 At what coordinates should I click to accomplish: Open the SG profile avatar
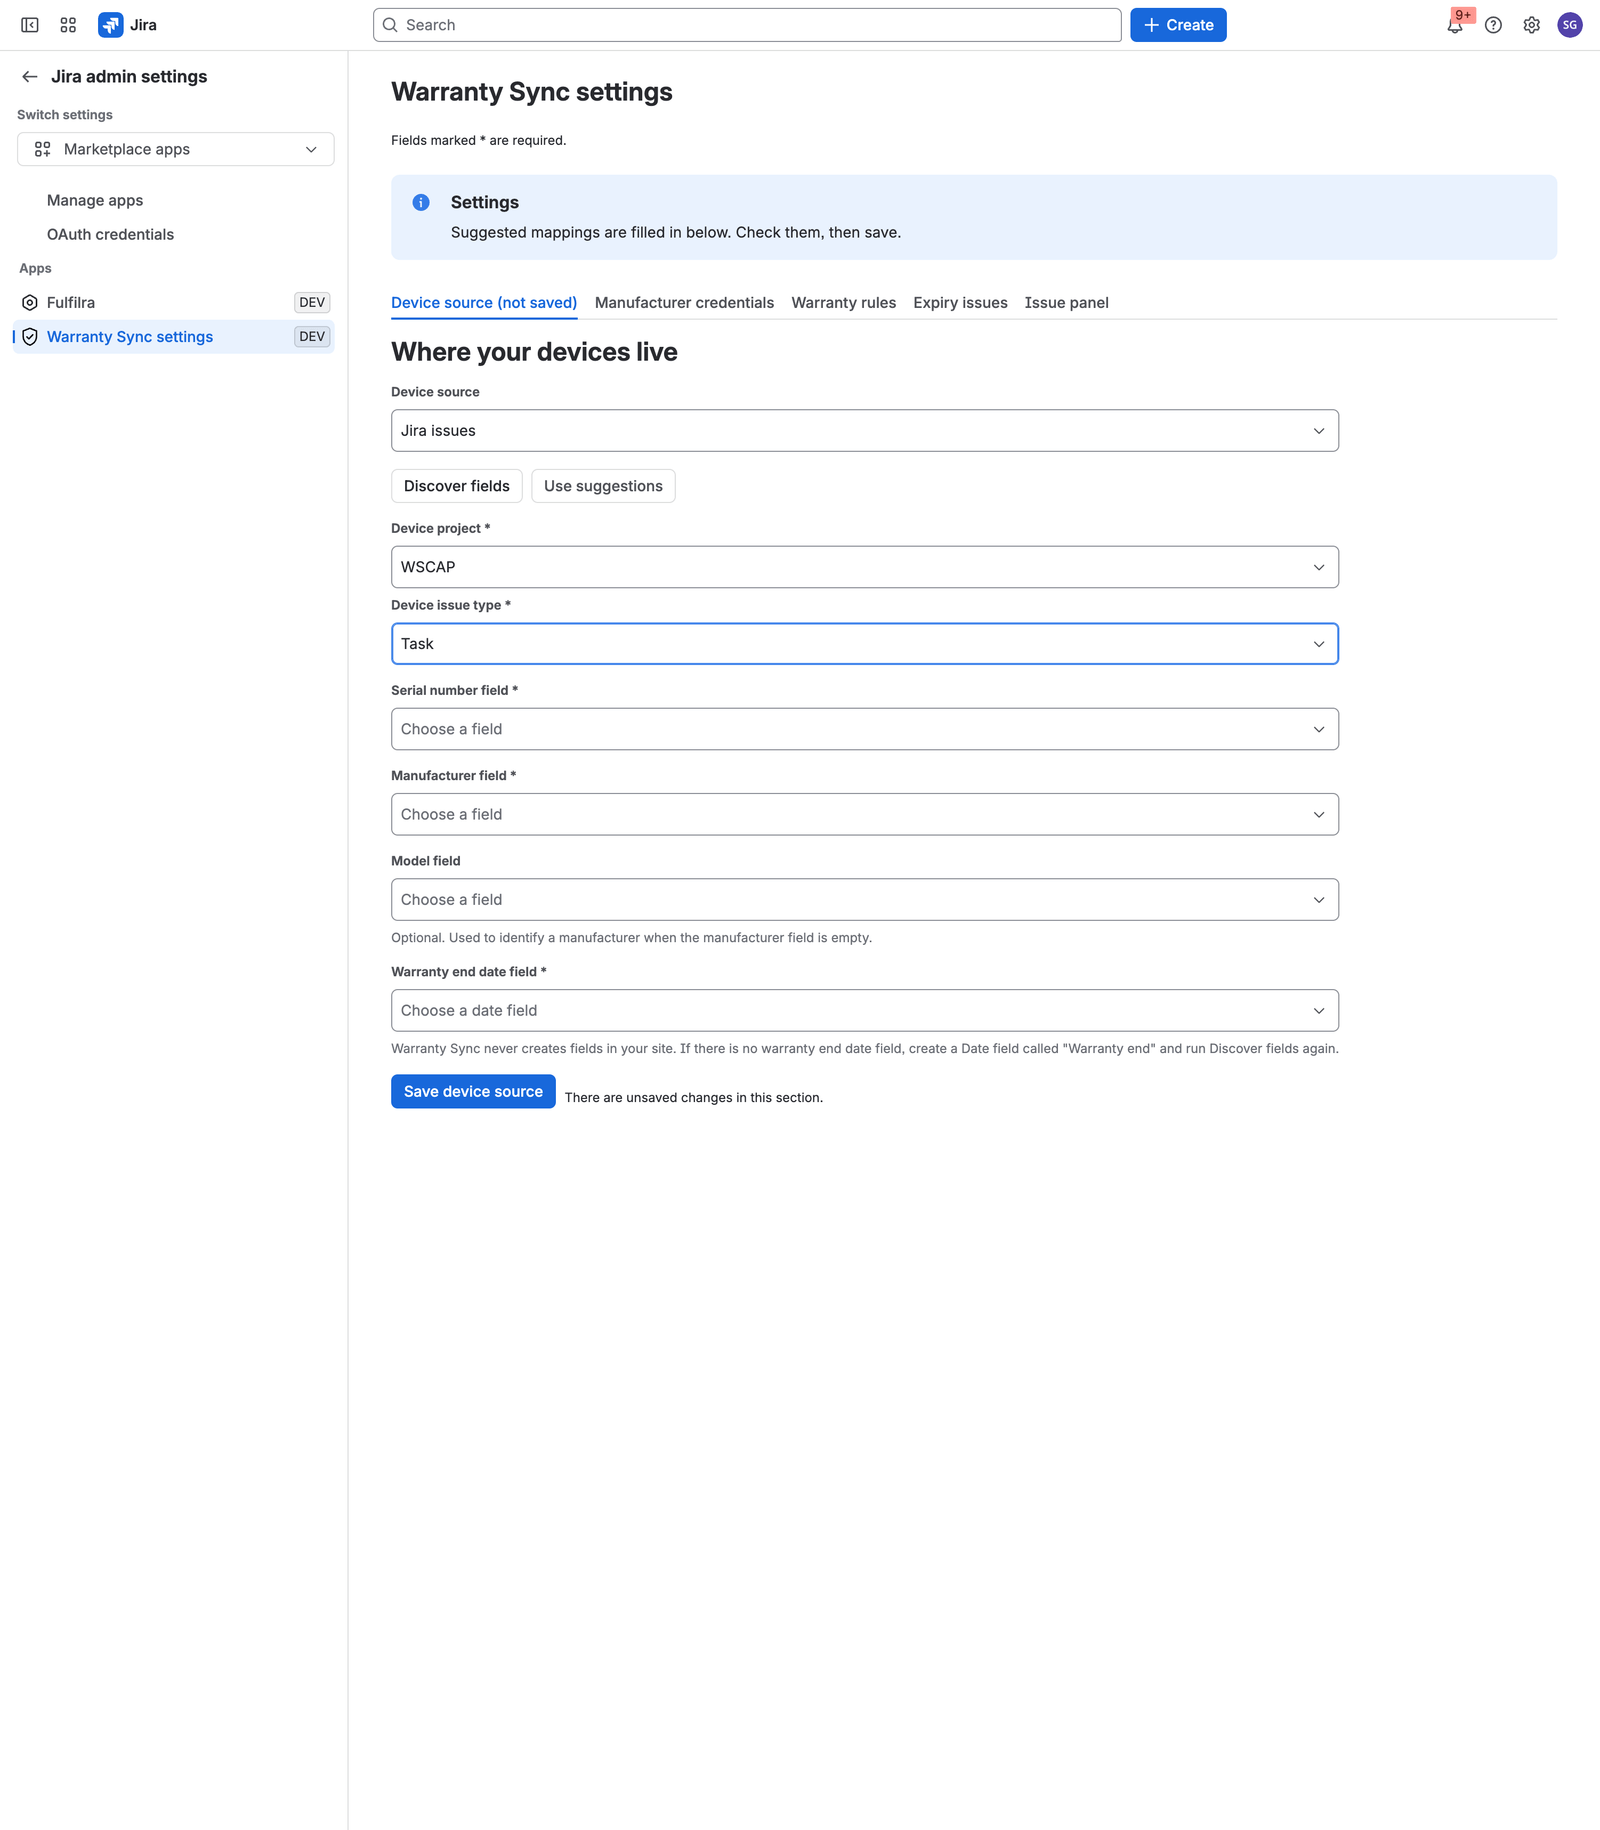pos(1570,25)
